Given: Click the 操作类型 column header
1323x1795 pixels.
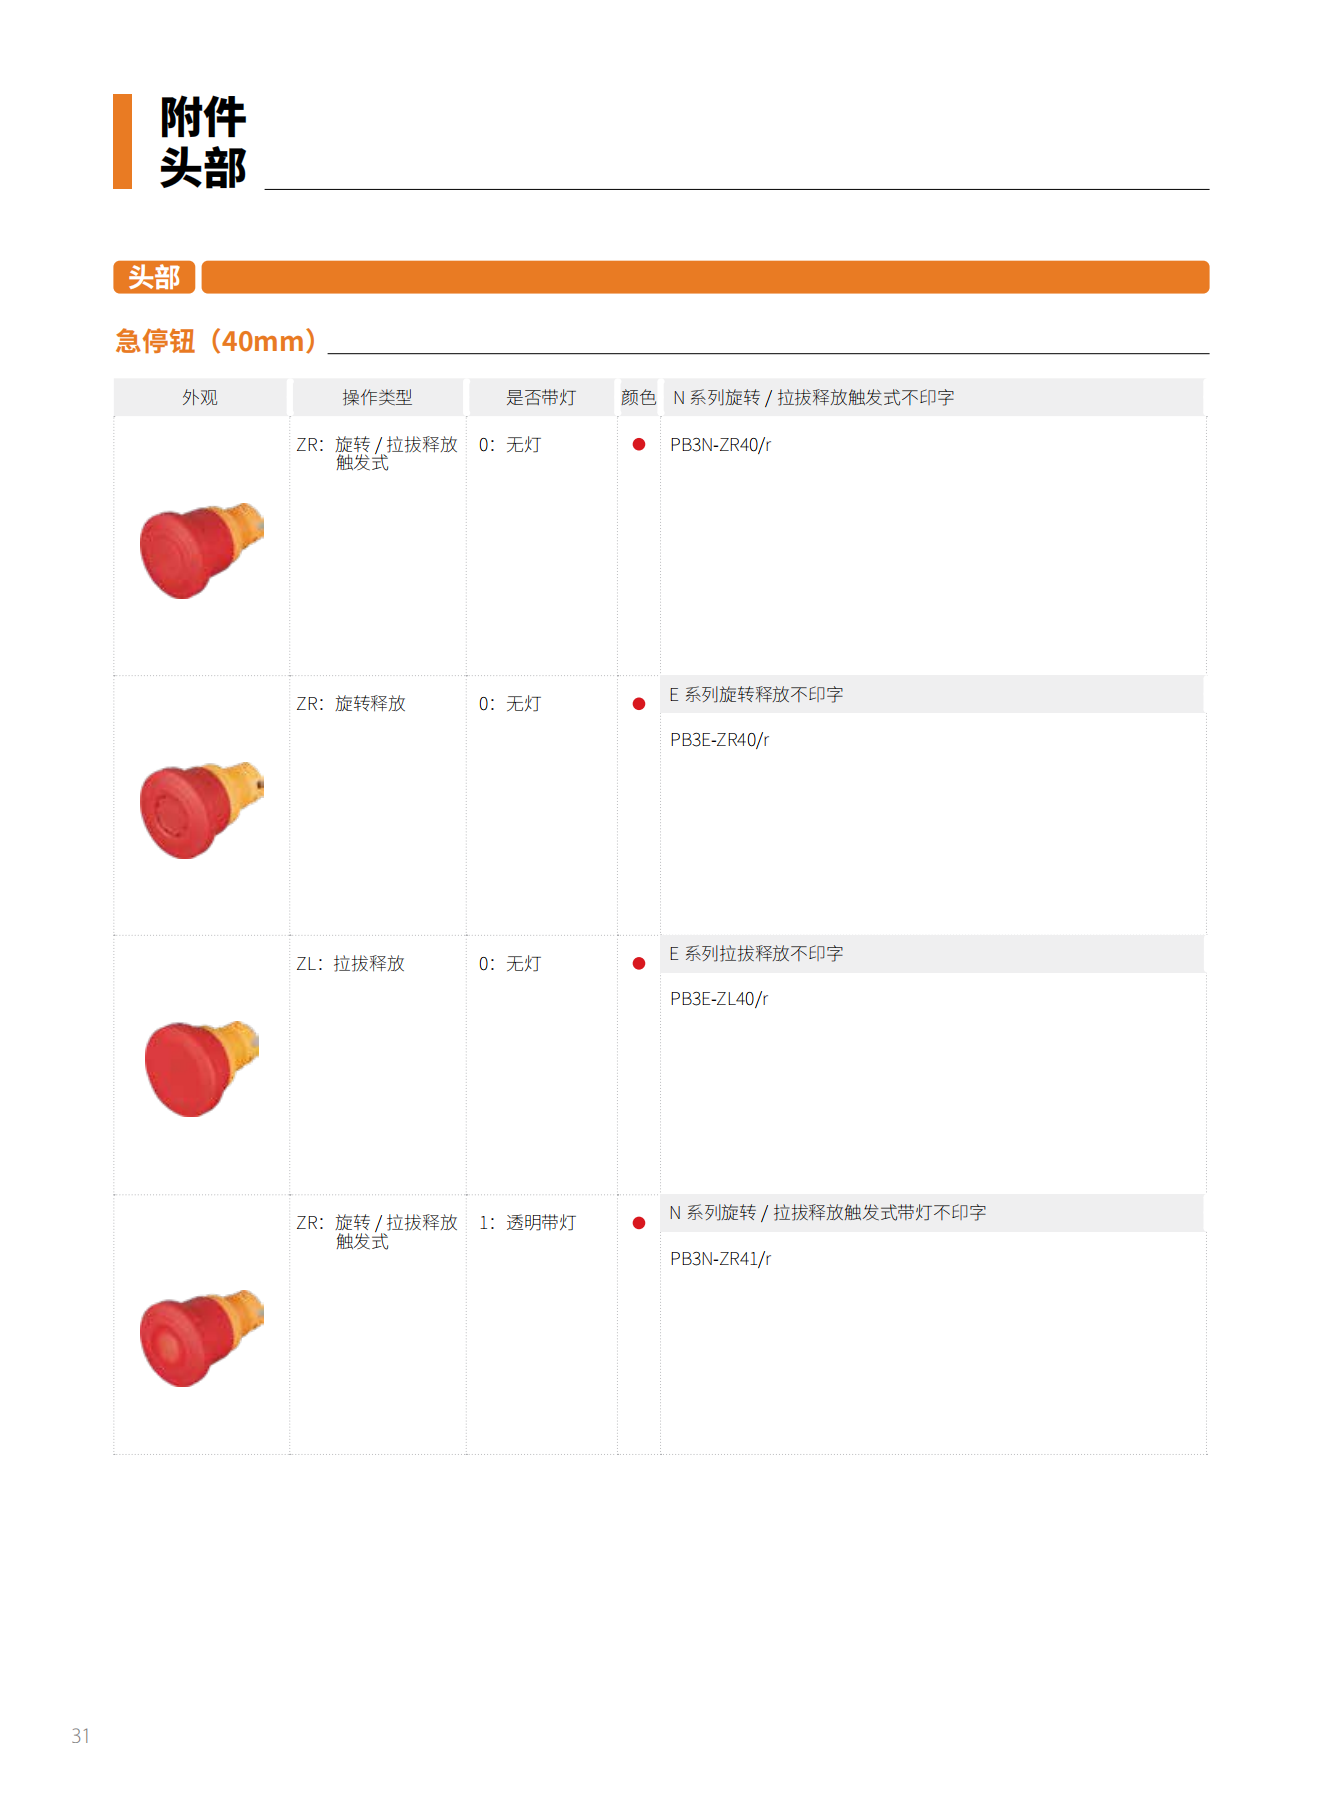Looking at the screenshot, I should pyautogui.click(x=377, y=397).
